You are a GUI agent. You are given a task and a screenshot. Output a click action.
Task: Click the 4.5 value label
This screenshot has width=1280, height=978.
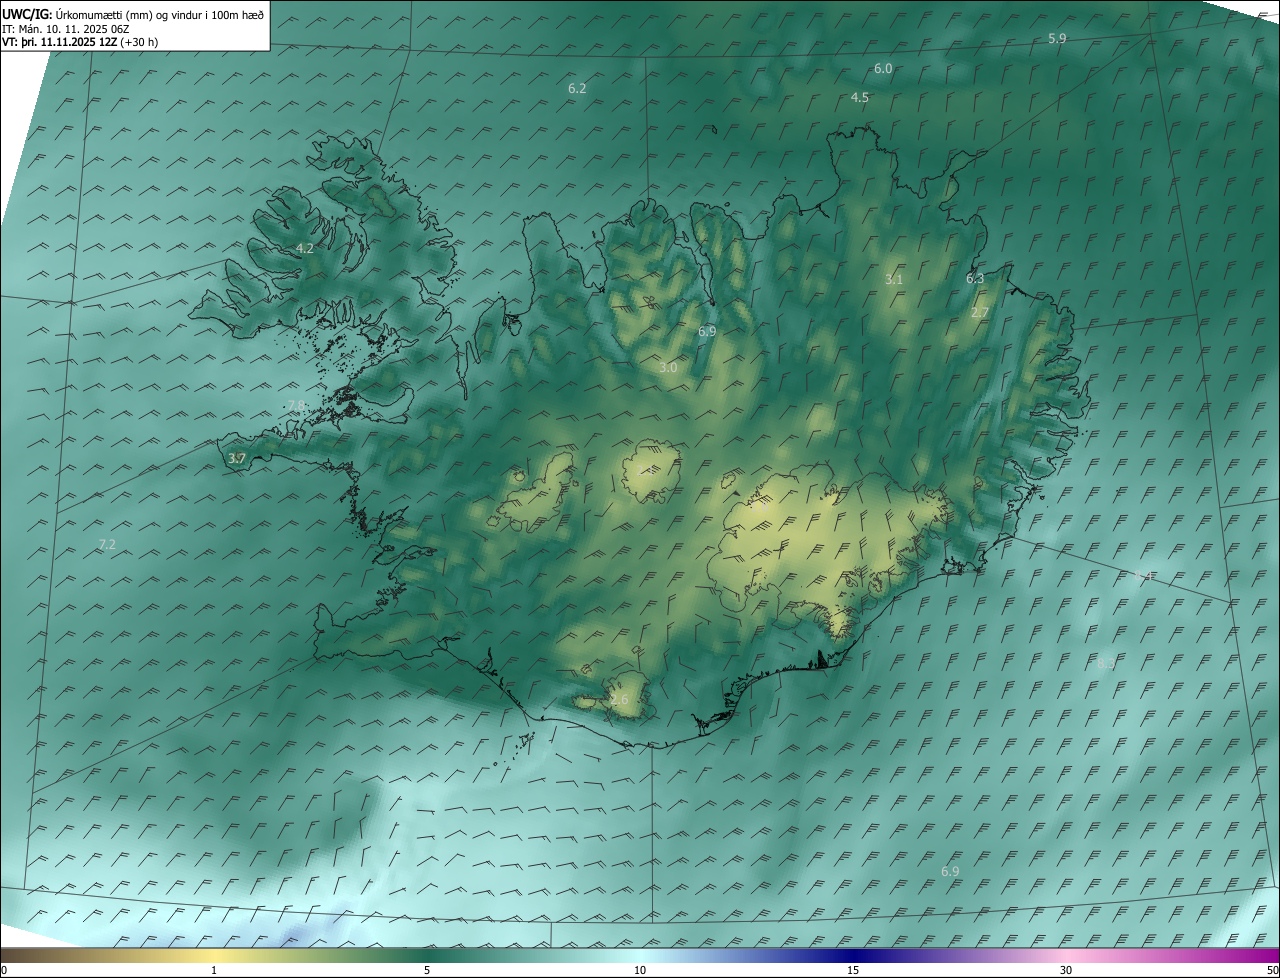pos(860,97)
